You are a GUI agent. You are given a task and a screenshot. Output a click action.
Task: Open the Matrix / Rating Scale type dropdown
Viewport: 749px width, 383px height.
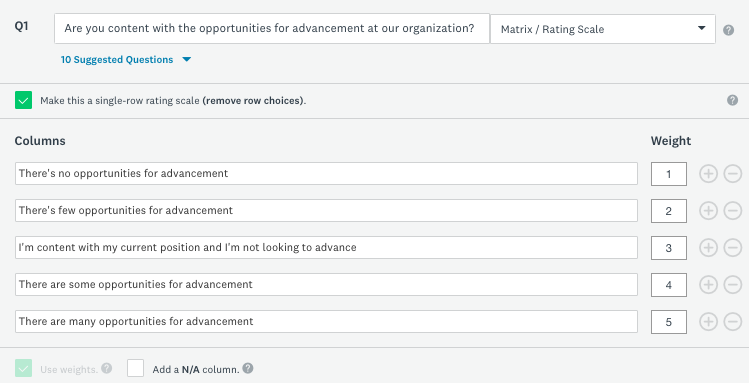point(602,29)
